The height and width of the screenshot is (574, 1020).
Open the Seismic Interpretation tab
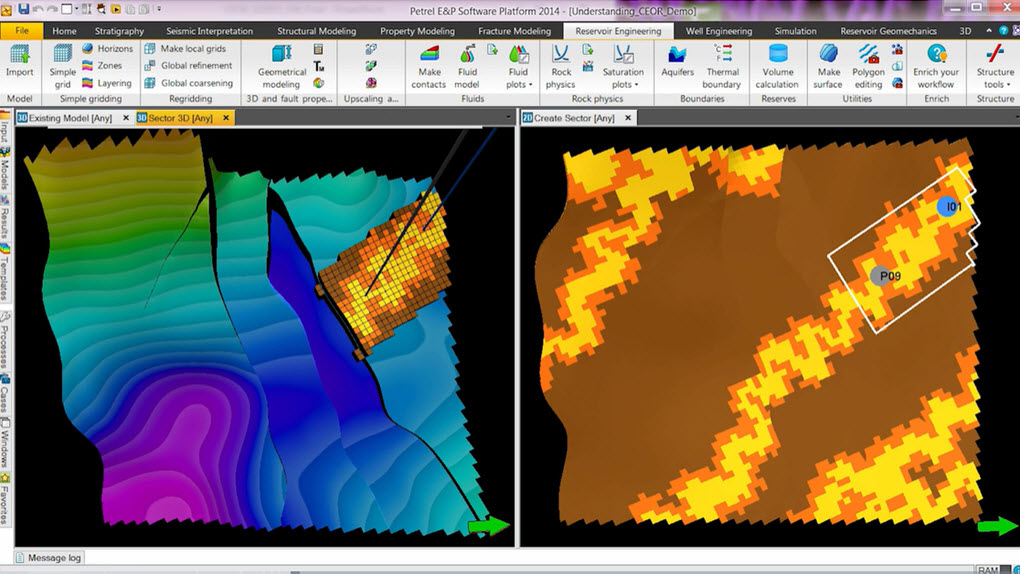point(209,31)
